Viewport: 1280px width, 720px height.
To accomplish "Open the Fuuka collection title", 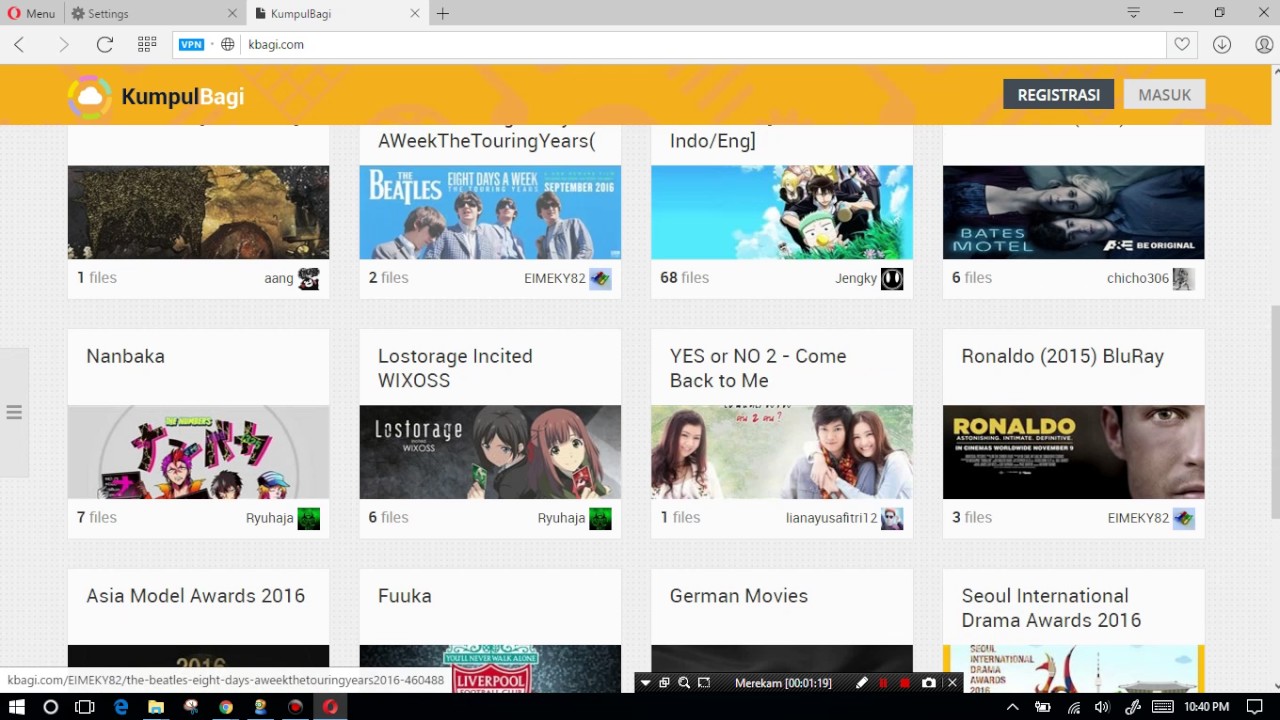I will (x=405, y=596).
